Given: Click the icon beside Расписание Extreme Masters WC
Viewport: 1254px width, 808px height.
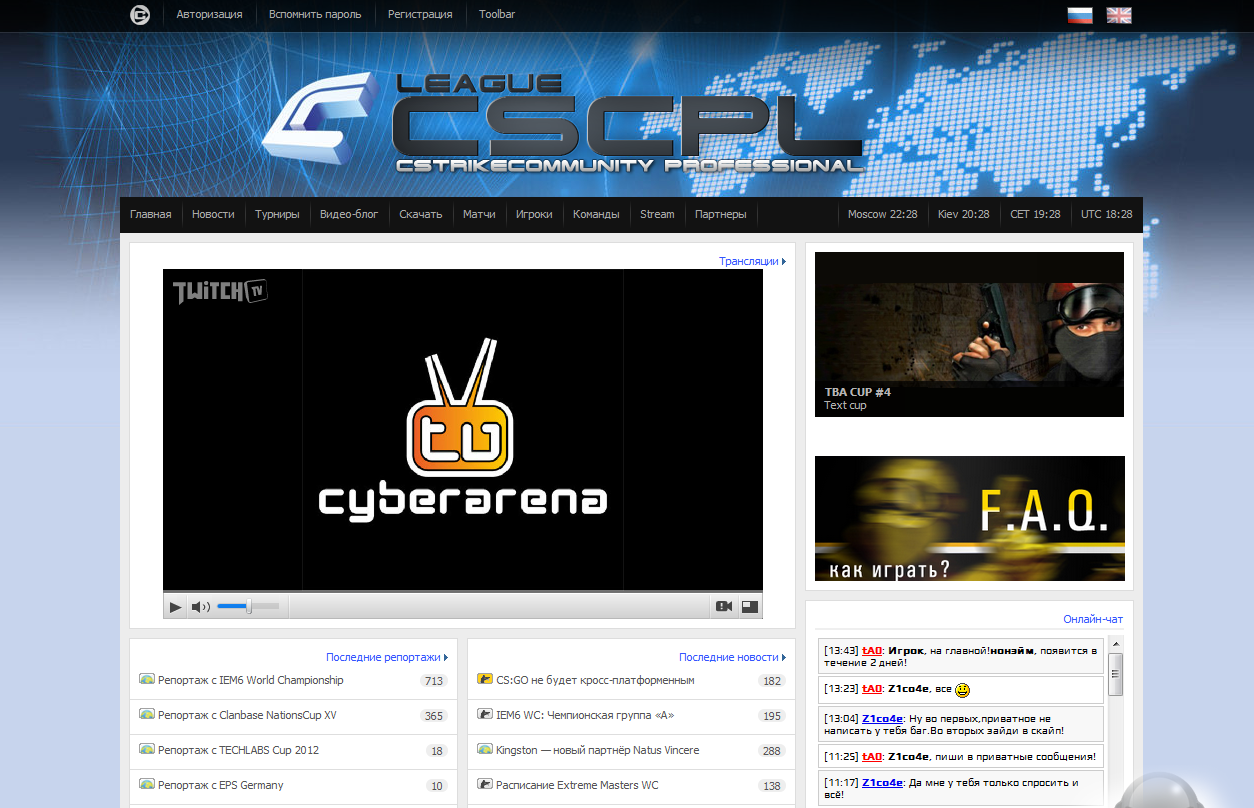Looking at the screenshot, I should 485,785.
